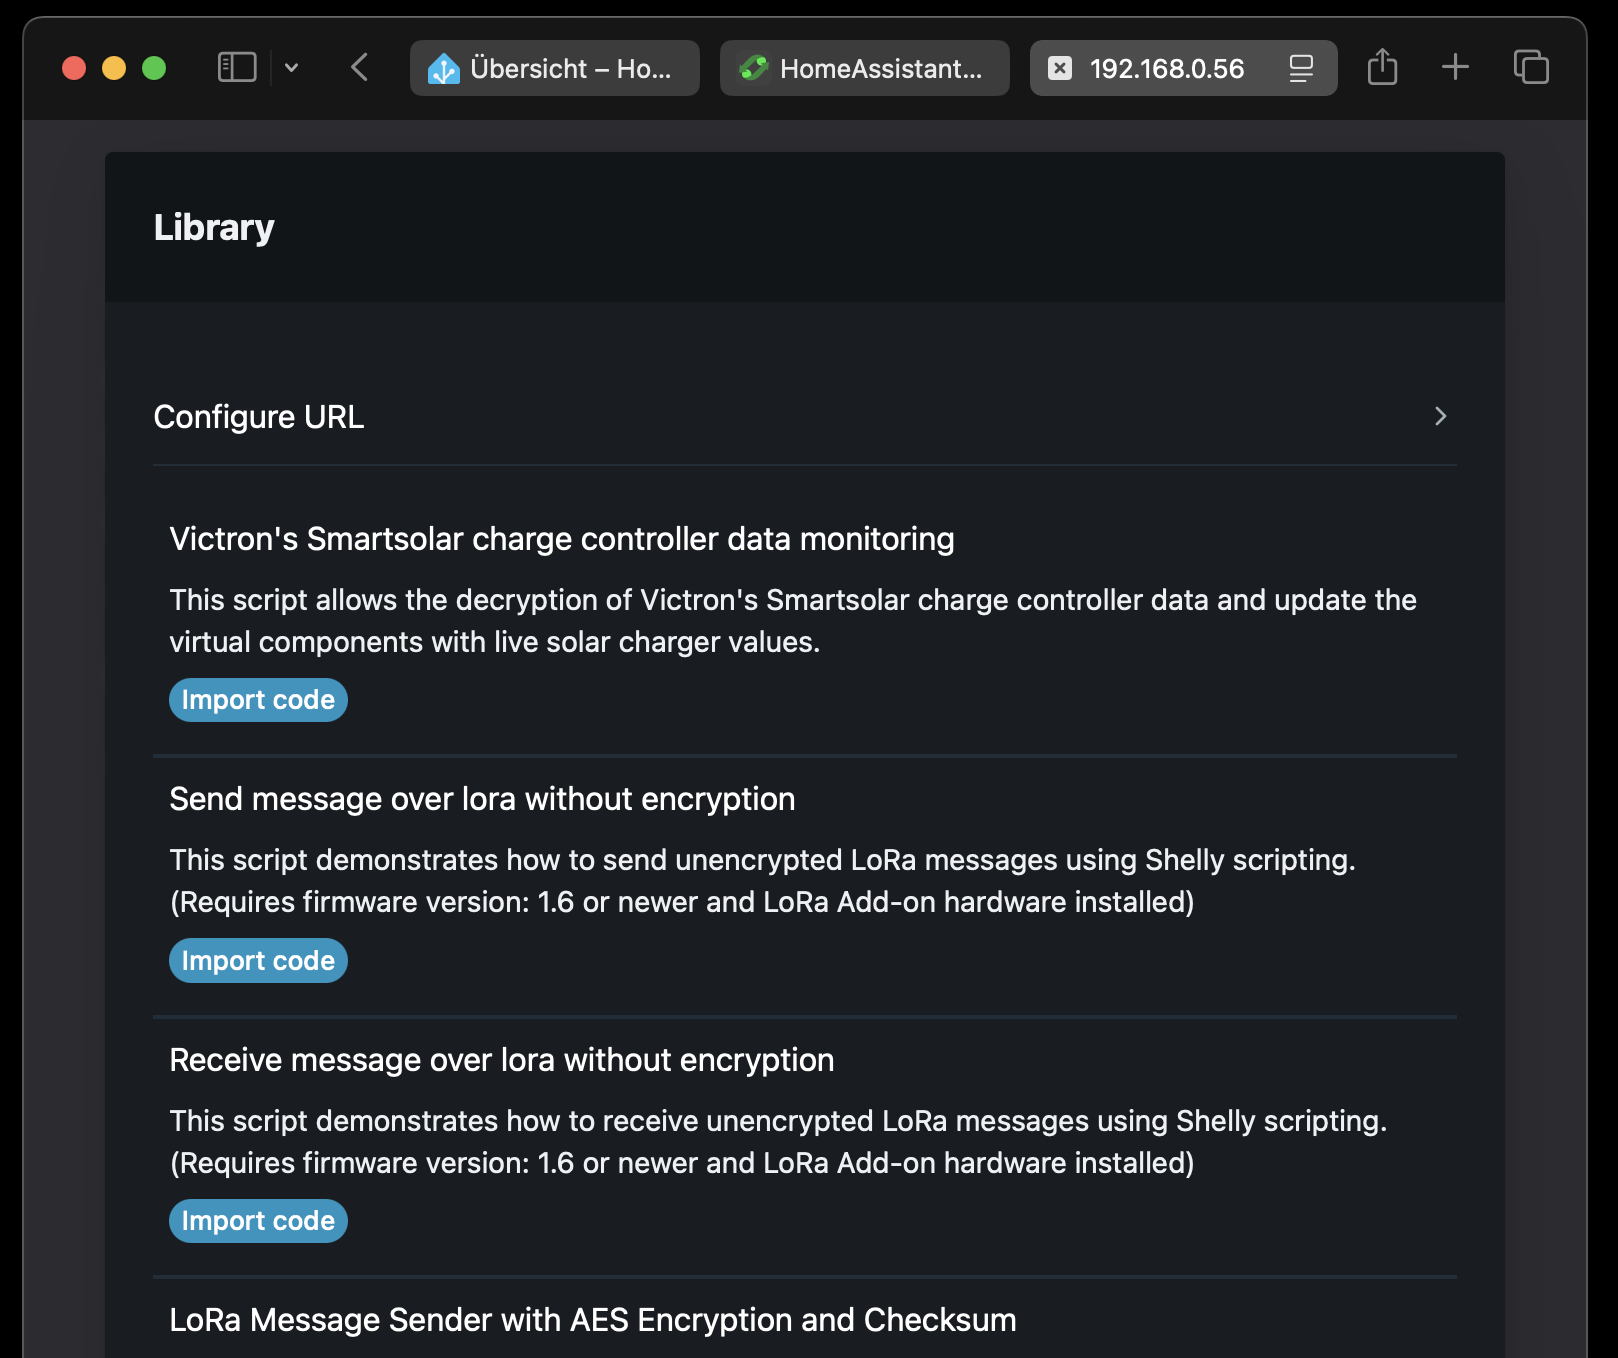The image size is (1618, 1358).
Task: Close the 192.168.0.56 tab
Action: pyautogui.click(x=1060, y=68)
